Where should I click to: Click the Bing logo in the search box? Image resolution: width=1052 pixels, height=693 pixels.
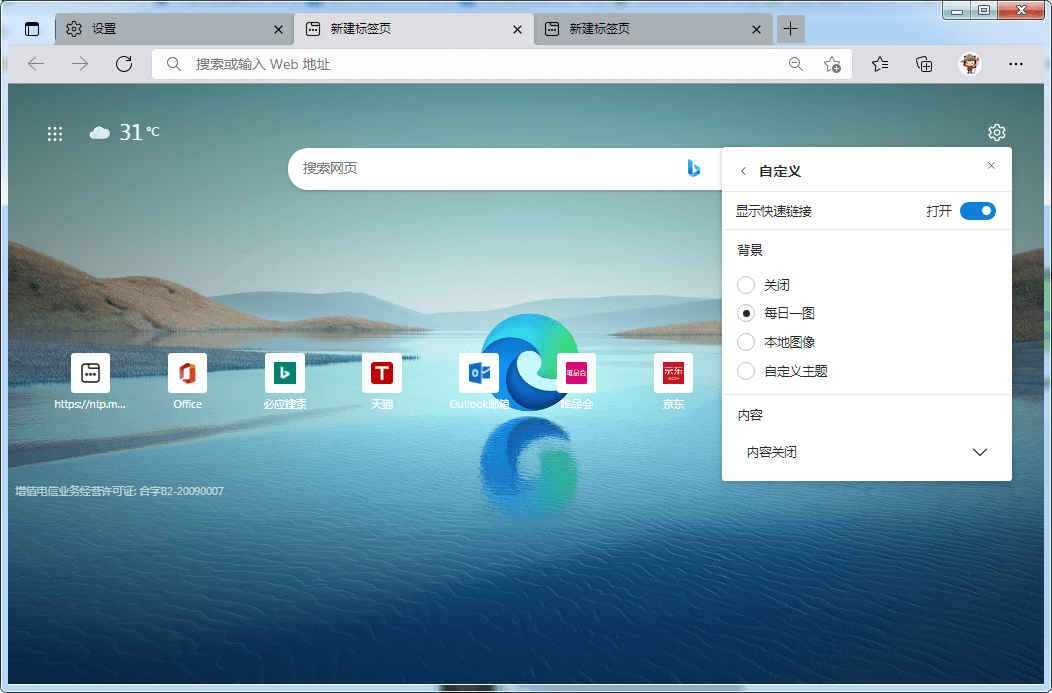(694, 168)
